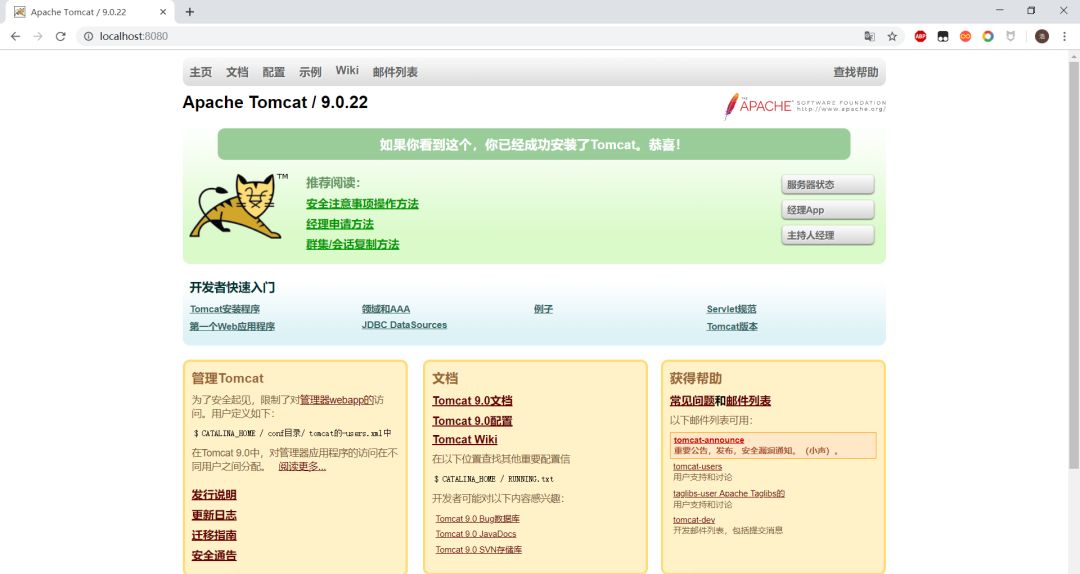Open 管理器webapp link
Image resolution: width=1080 pixels, height=574 pixels.
(337, 400)
